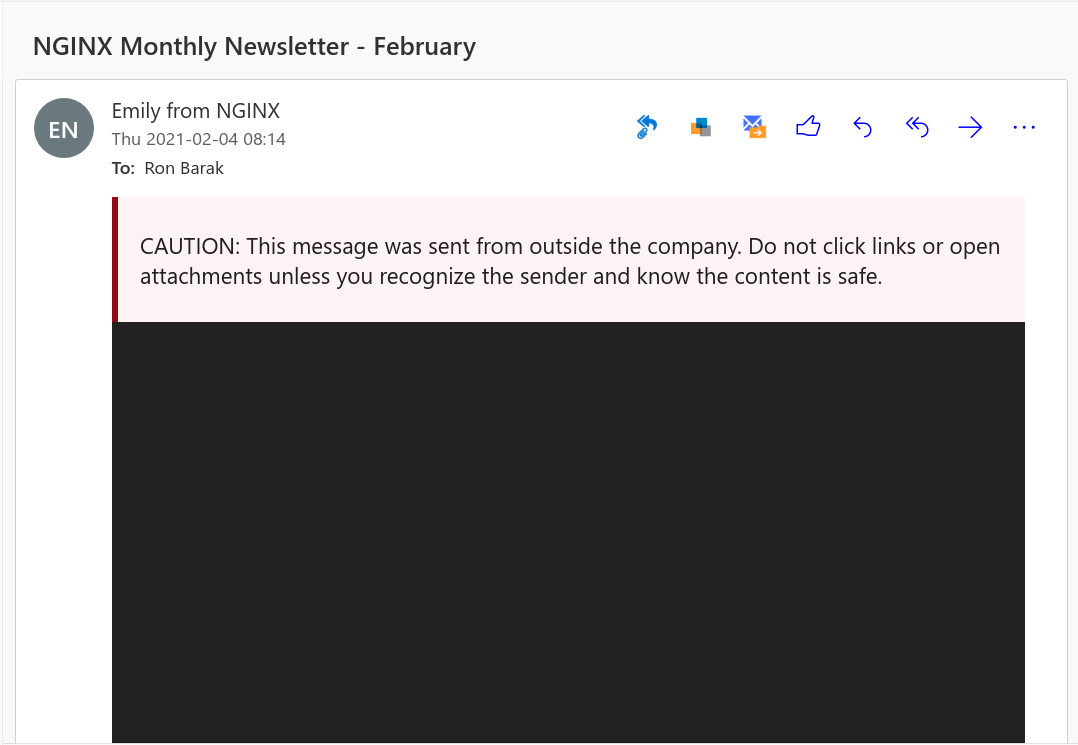Click the NGINX Monthly Newsletter subject title
This screenshot has width=1078, height=745.
(254, 46)
